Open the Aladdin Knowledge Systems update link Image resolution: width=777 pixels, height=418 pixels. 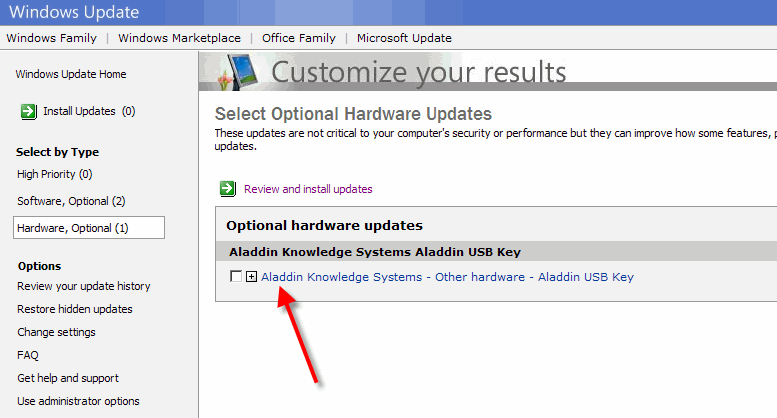tap(447, 277)
